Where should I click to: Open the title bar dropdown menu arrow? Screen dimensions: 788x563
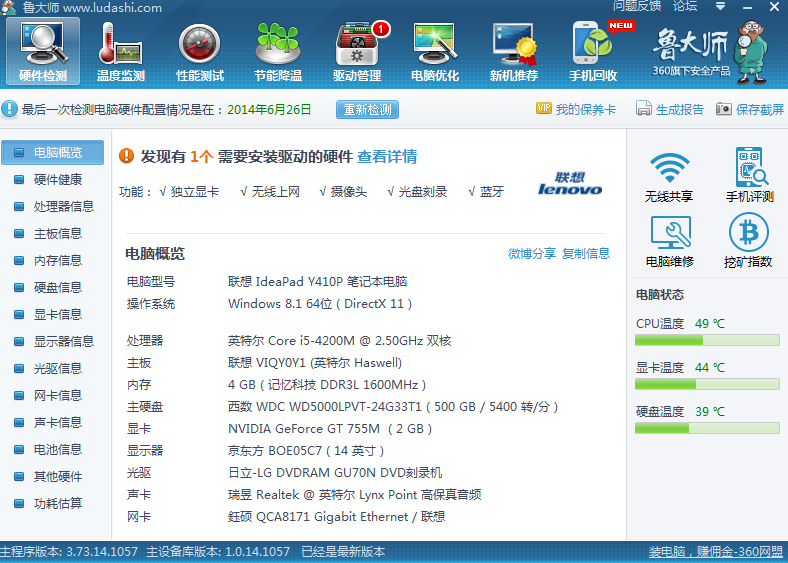coord(720,7)
